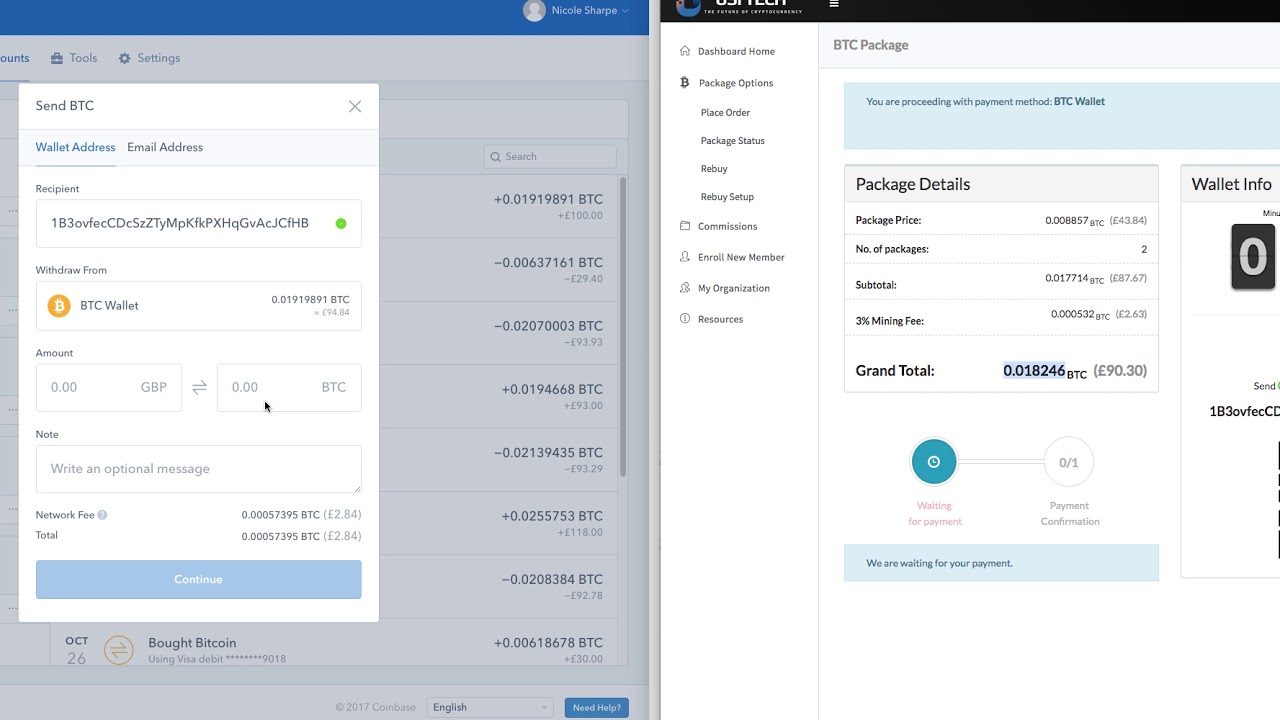Click the Subtotal 0.017714 BTC value

pyautogui.click(x=1075, y=279)
